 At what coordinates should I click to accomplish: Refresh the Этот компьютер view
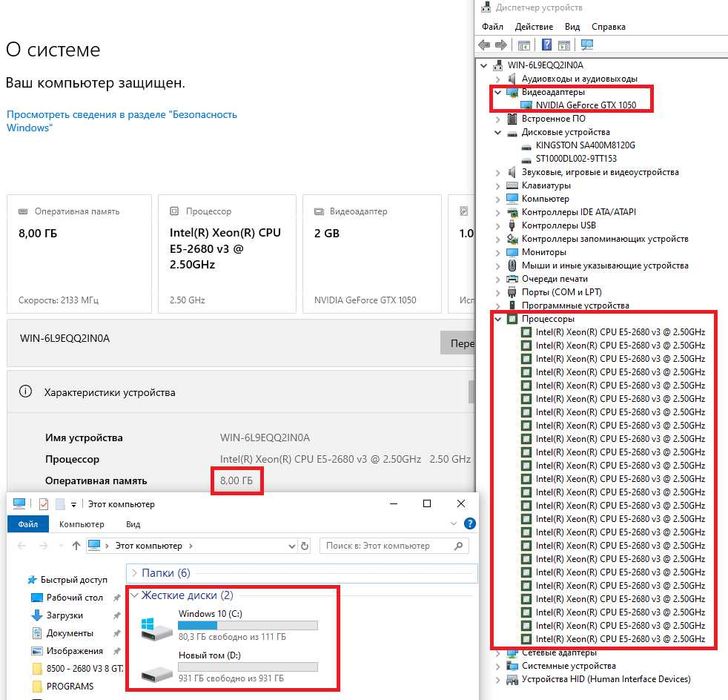pyautogui.click(x=305, y=546)
